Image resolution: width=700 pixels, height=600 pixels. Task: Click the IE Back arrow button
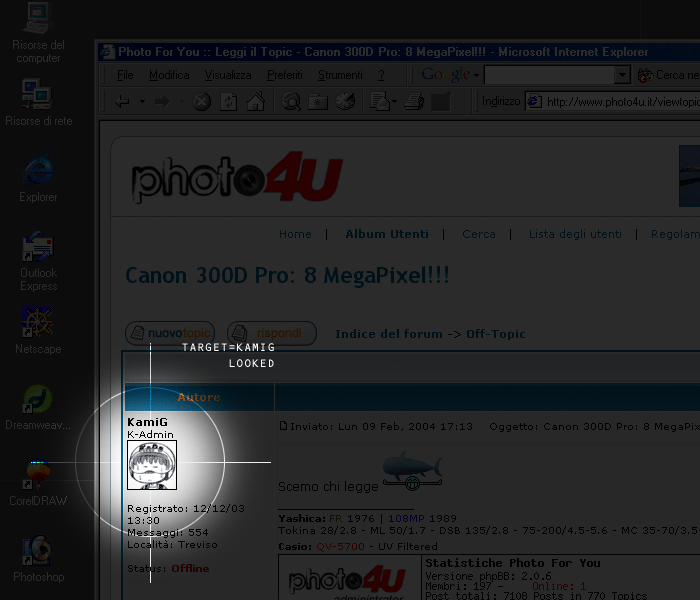[x=122, y=101]
